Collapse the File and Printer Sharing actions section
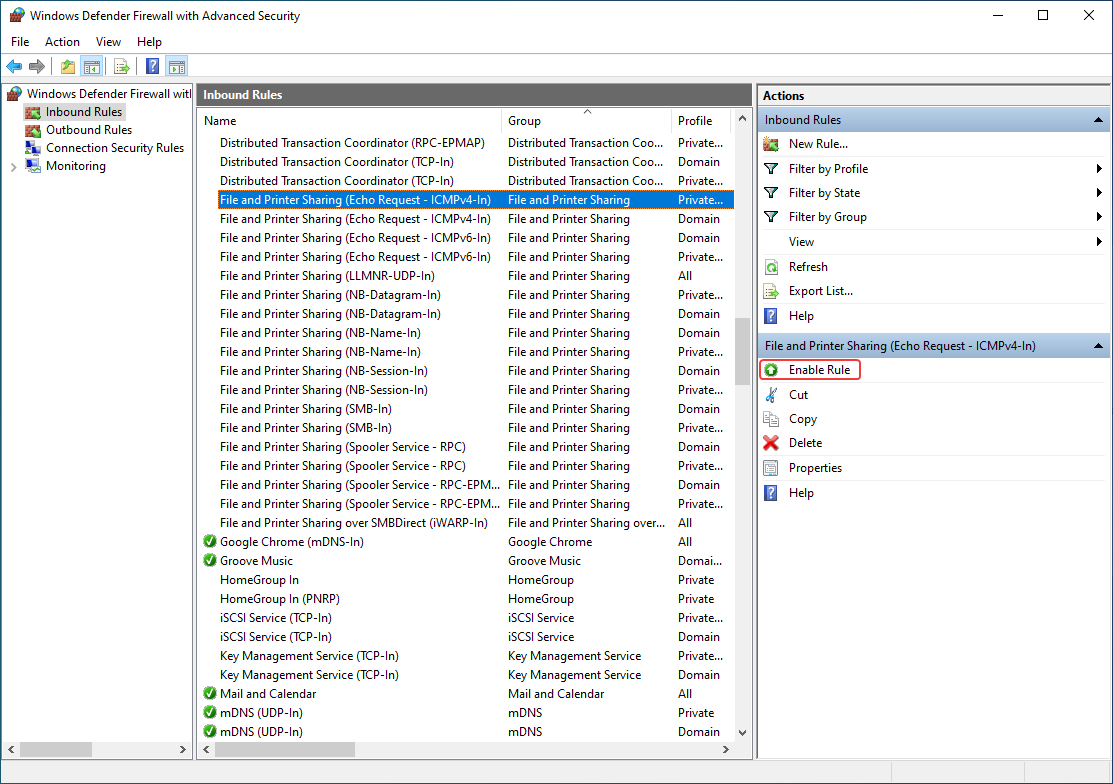This screenshot has height=784, width=1113. (x=1098, y=346)
